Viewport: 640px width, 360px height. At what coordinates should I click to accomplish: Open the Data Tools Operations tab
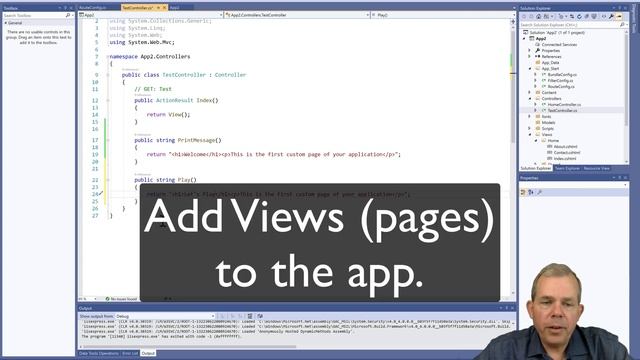click(x=99, y=353)
